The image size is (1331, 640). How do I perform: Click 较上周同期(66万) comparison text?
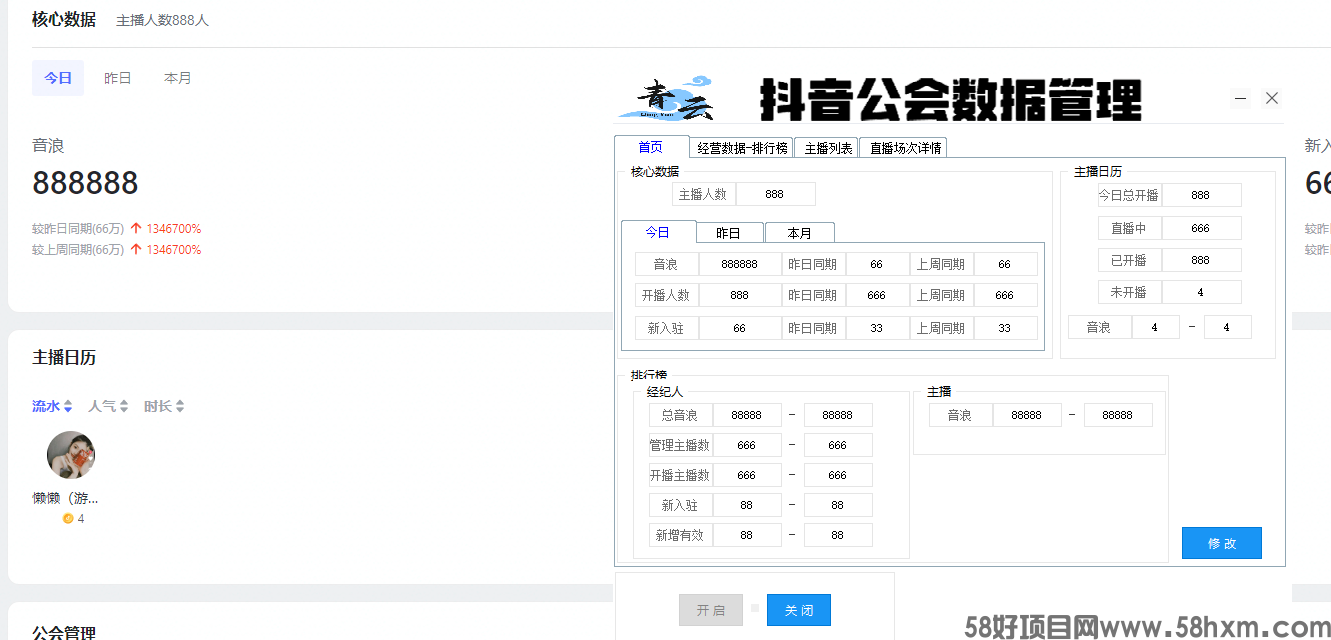point(78,250)
